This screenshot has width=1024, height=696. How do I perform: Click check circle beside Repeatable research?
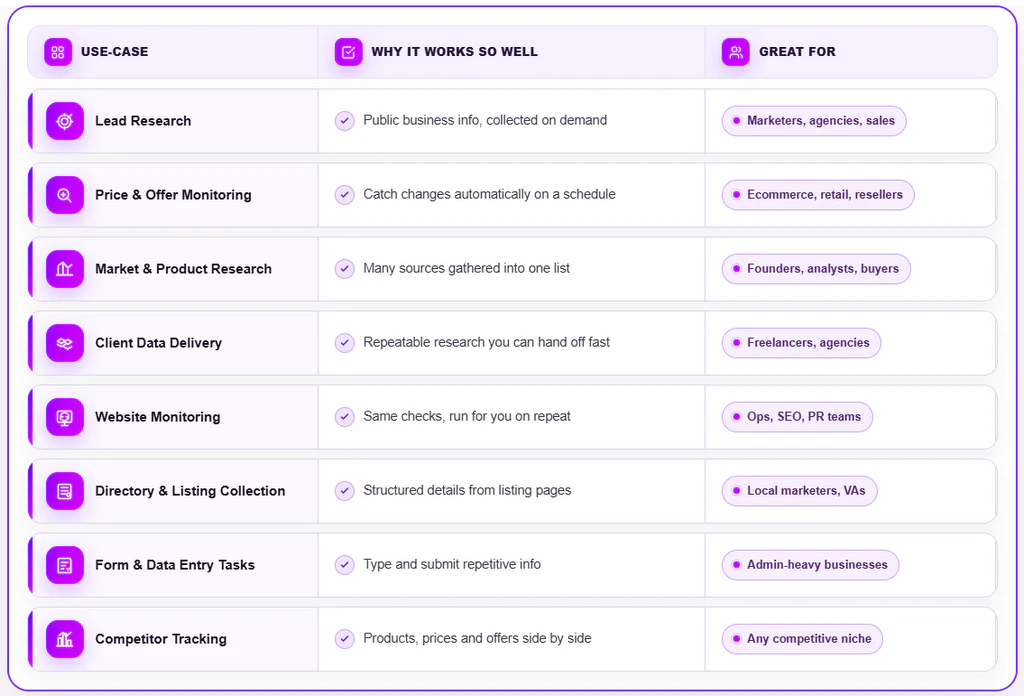(345, 342)
